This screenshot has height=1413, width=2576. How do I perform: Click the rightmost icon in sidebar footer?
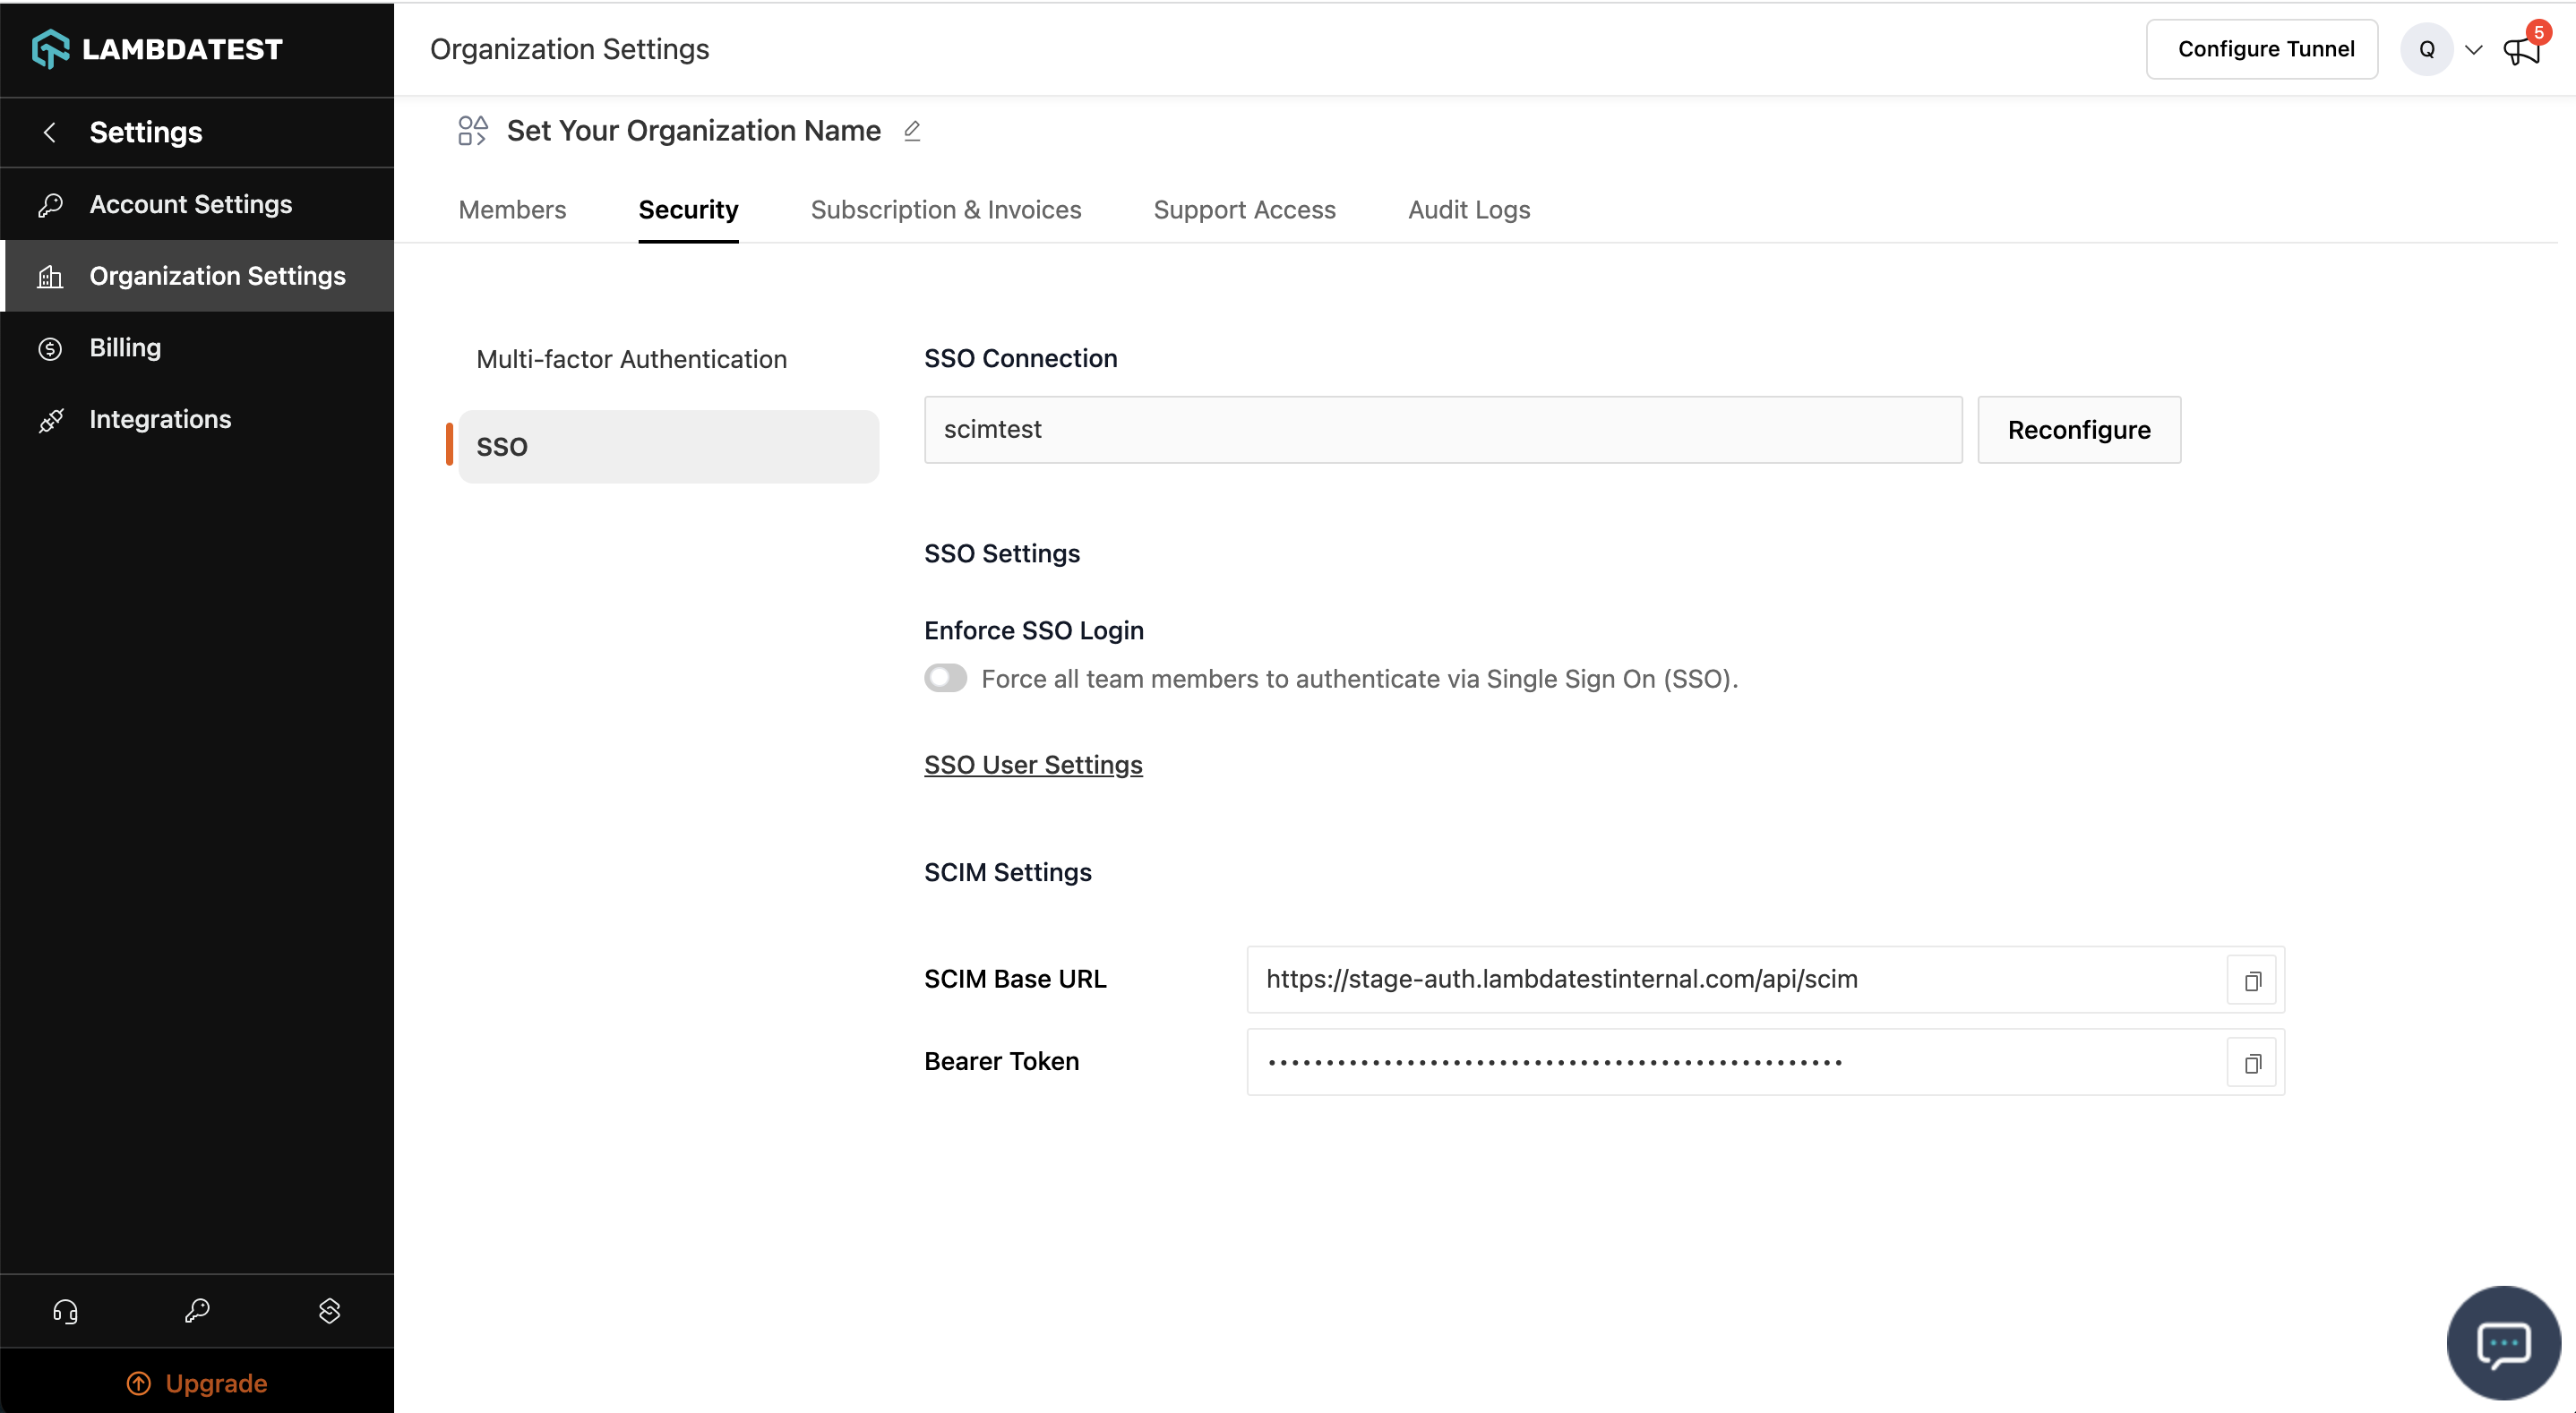[x=329, y=1310]
